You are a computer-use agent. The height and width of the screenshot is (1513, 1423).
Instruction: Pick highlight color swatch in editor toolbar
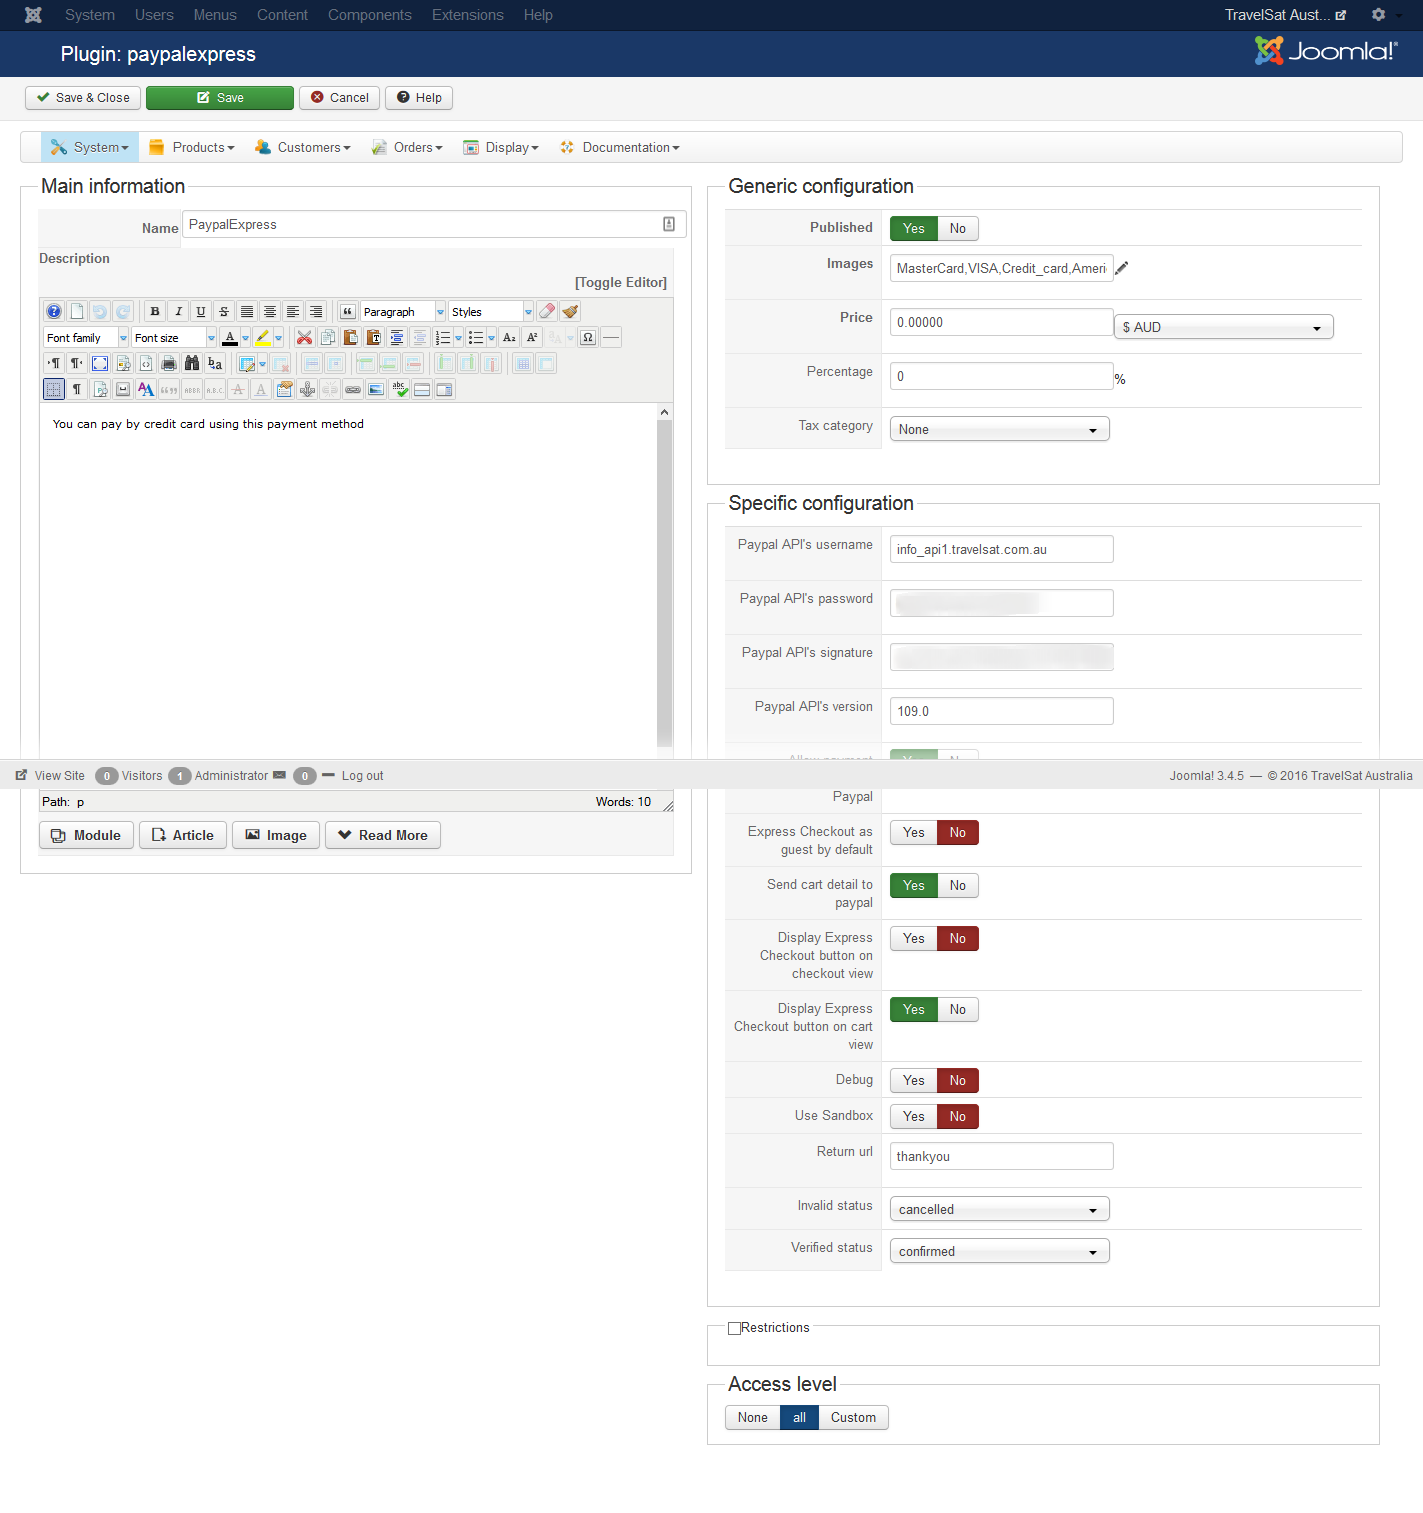point(263,338)
